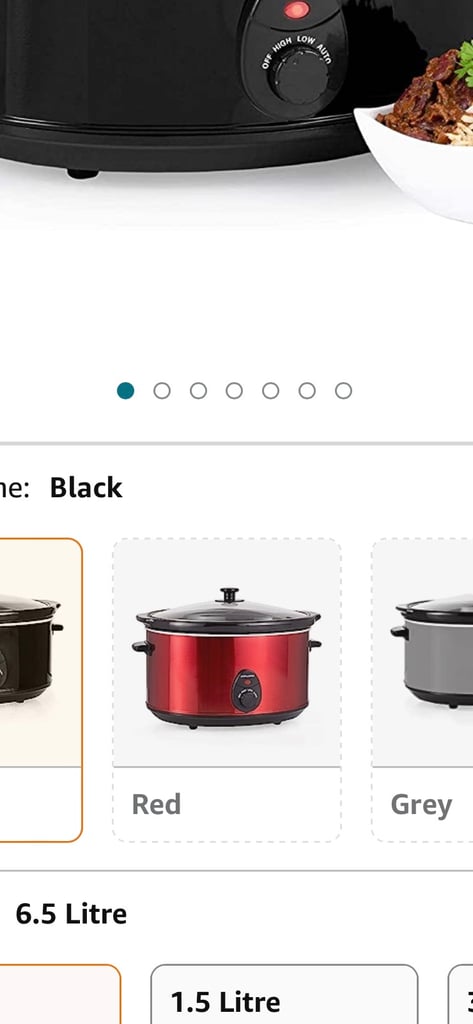Select the 1.5 Litre size option
The height and width of the screenshot is (1024, 473).
point(284,994)
